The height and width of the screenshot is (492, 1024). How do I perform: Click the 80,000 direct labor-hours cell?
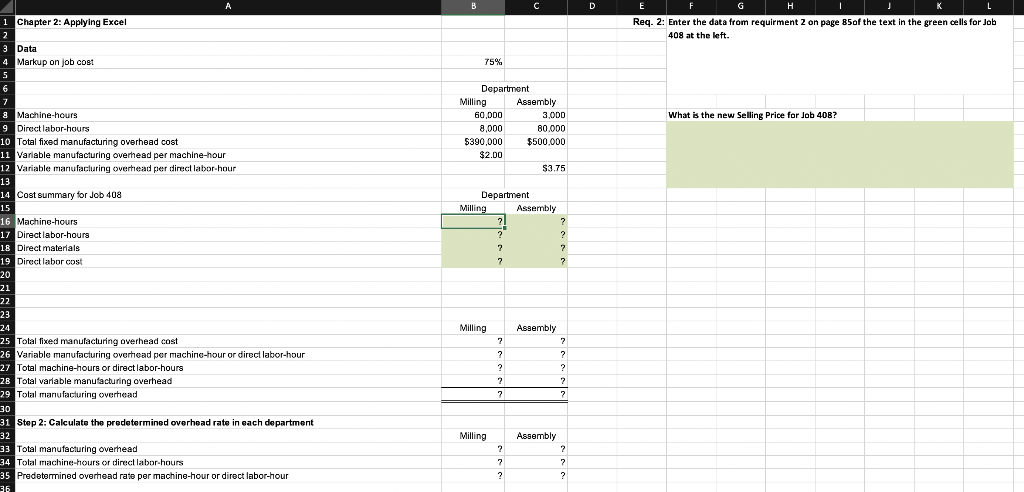tap(536, 129)
